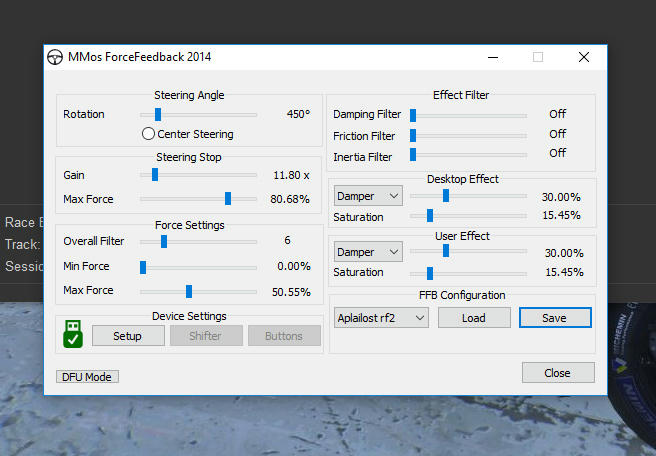Select the Center Steering radio button
The height and width of the screenshot is (456, 656).
point(148,134)
